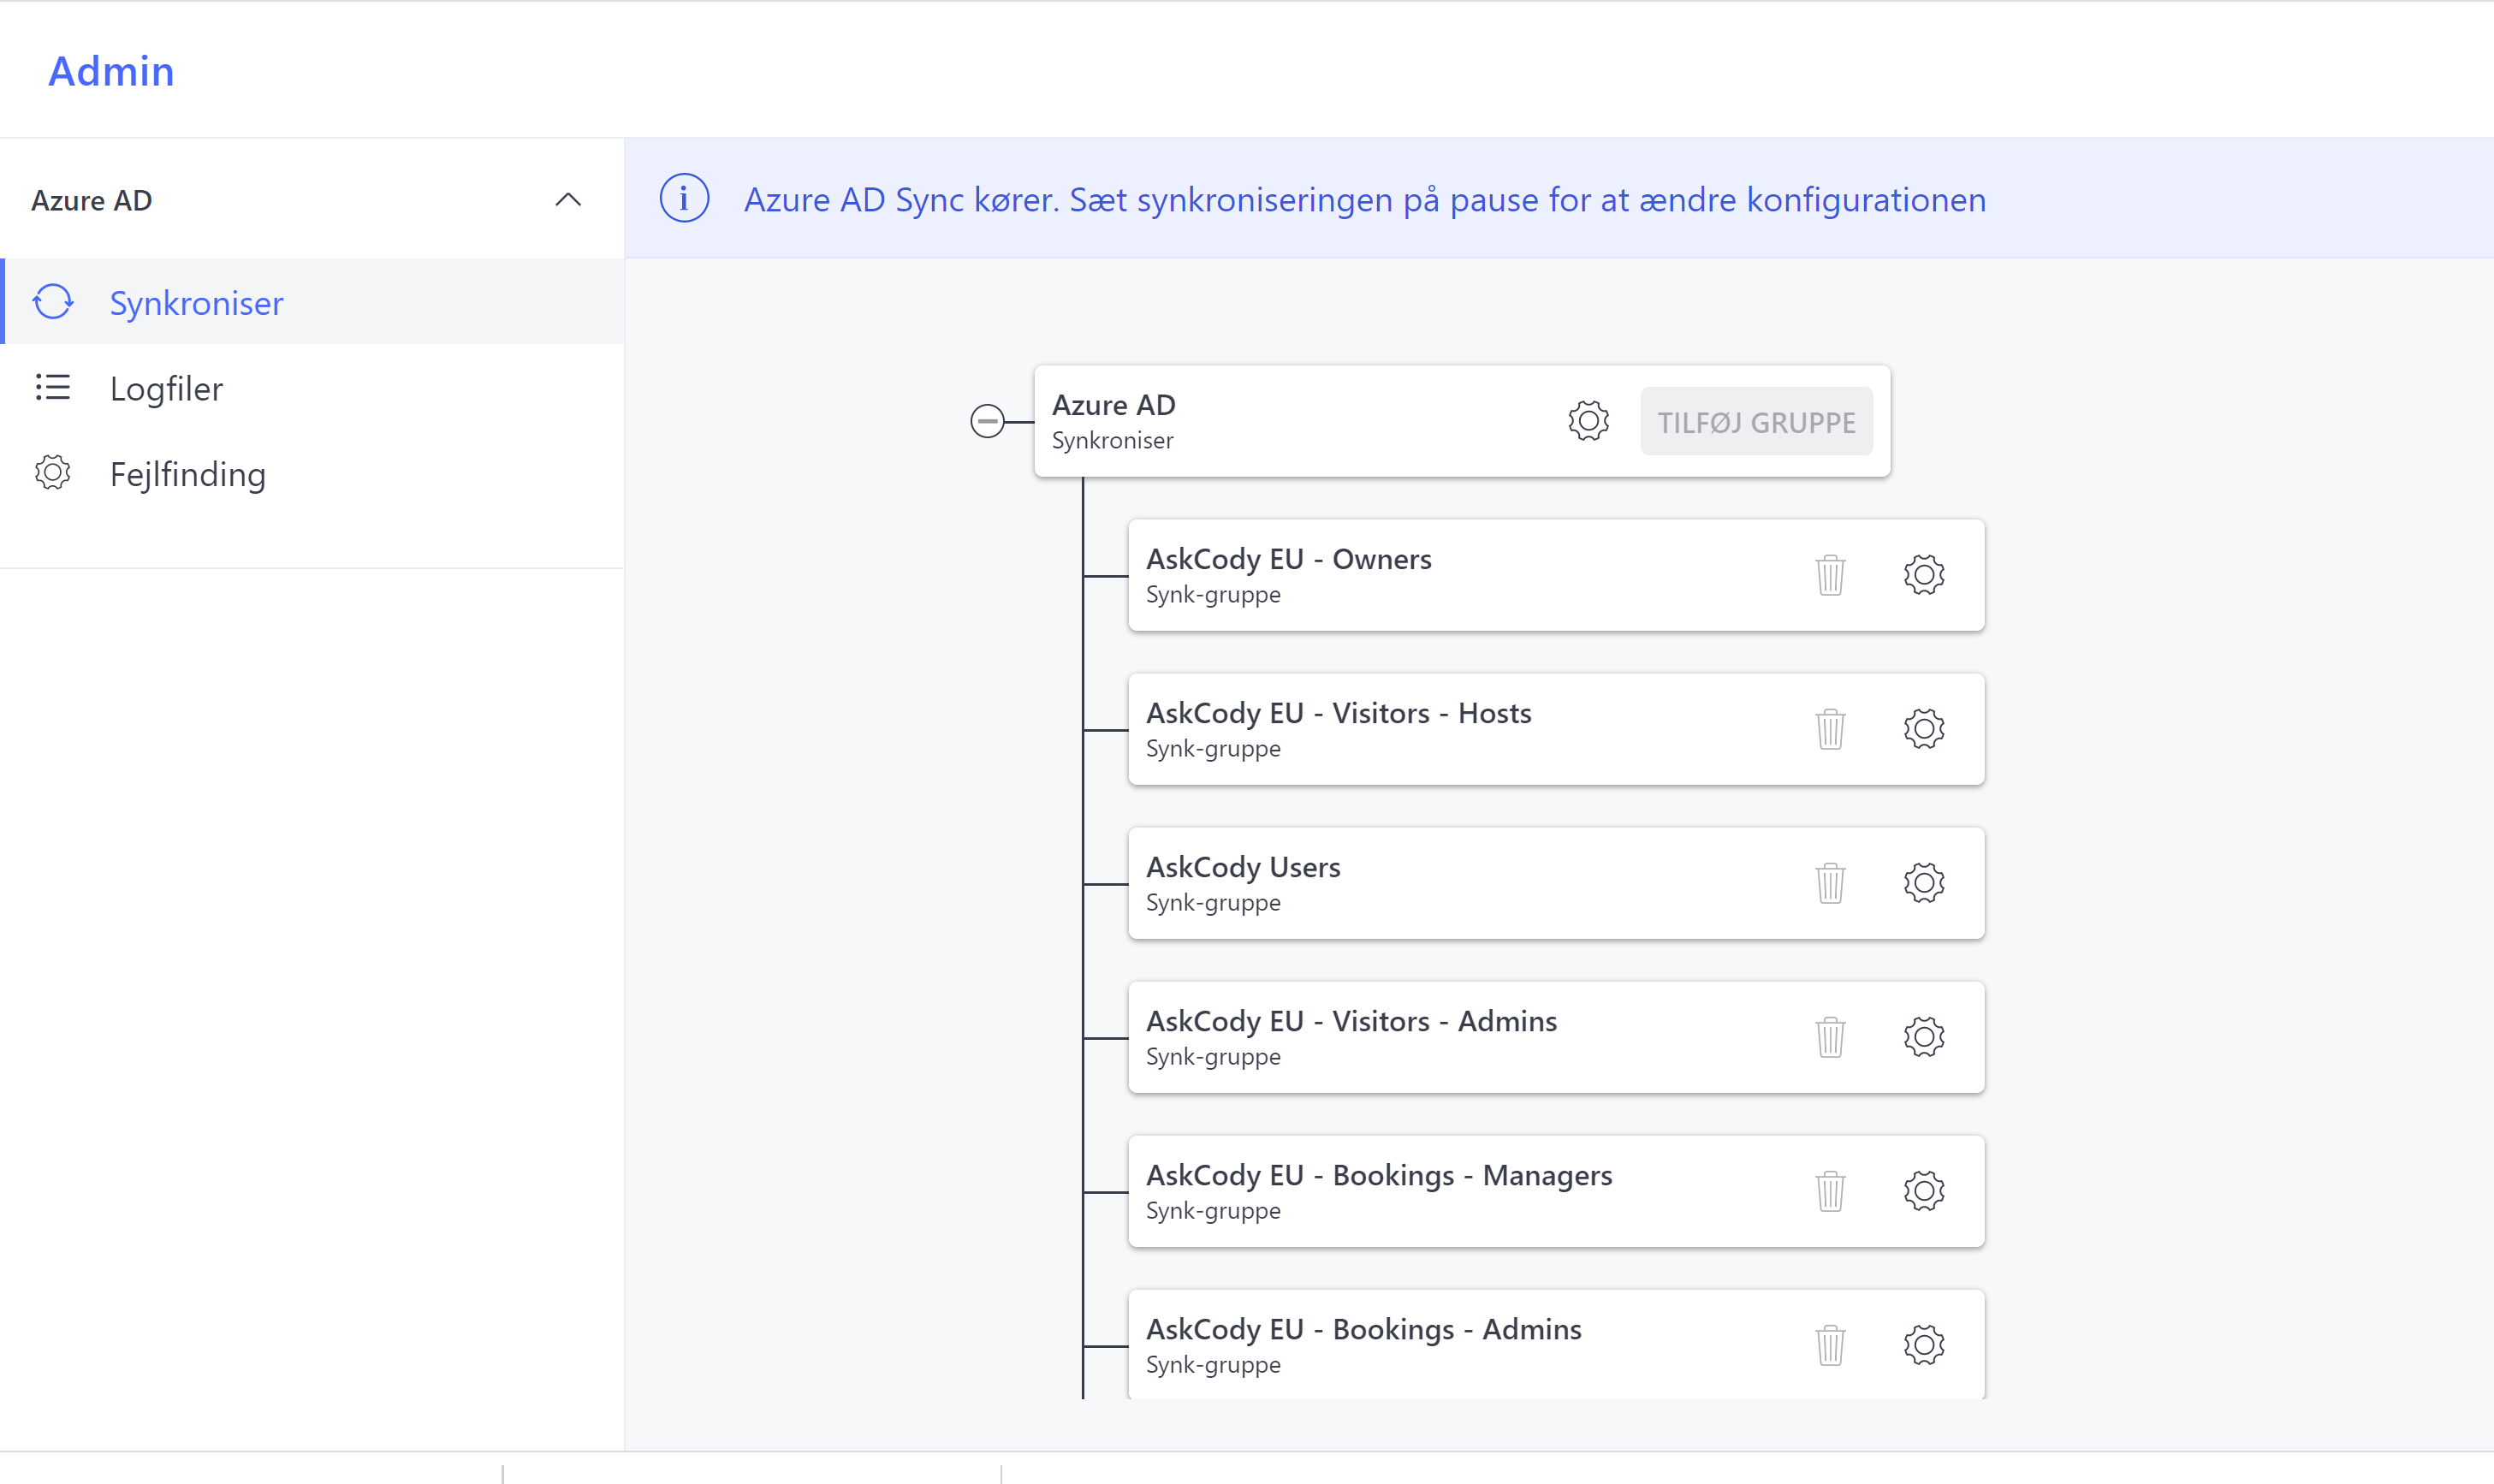Select the AskCody EU - Bookings - Admins title
This screenshot has height=1484, width=2494.
(1363, 1329)
